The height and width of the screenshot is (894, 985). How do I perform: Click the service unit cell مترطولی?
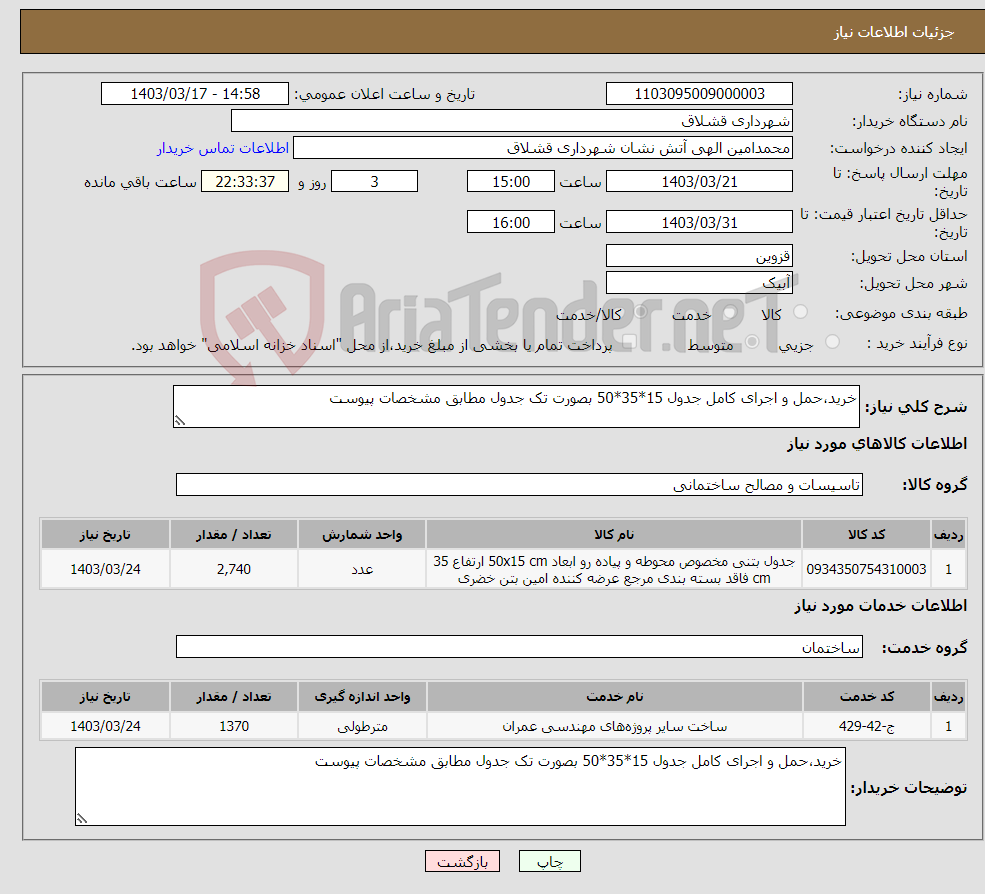[362, 726]
